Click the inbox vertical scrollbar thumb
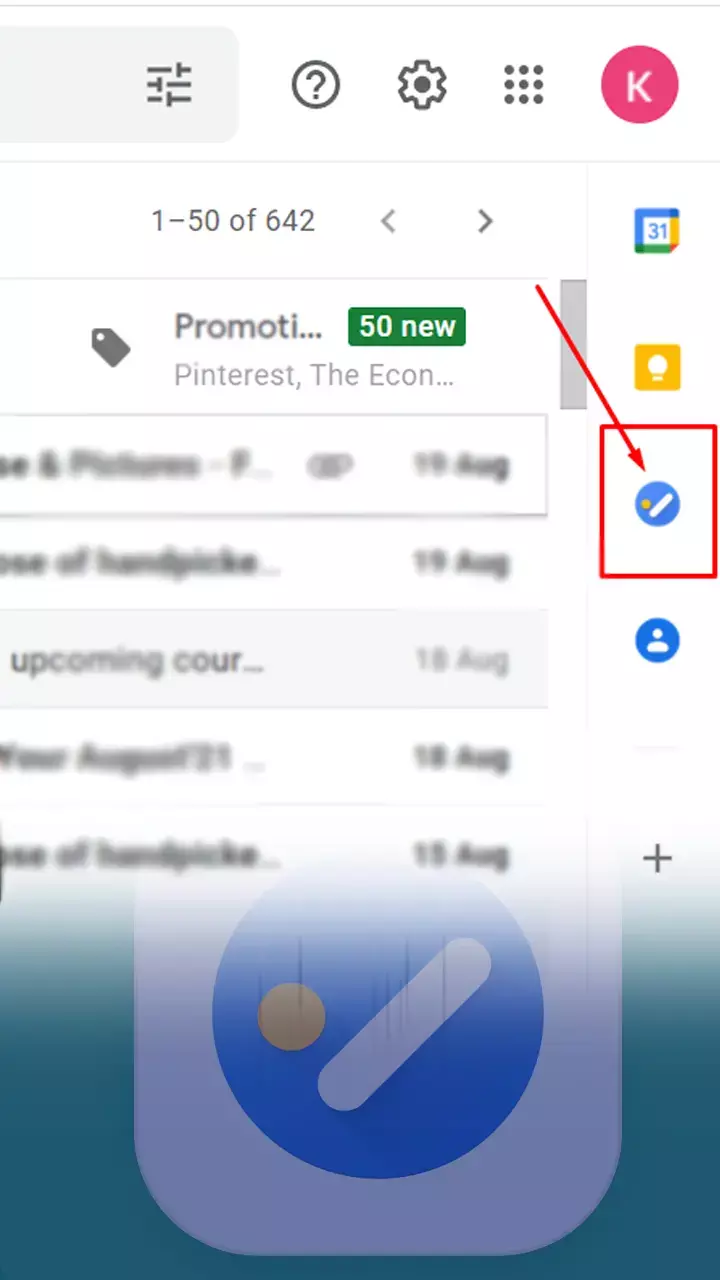Viewport: 720px width, 1280px height. click(573, 345)
